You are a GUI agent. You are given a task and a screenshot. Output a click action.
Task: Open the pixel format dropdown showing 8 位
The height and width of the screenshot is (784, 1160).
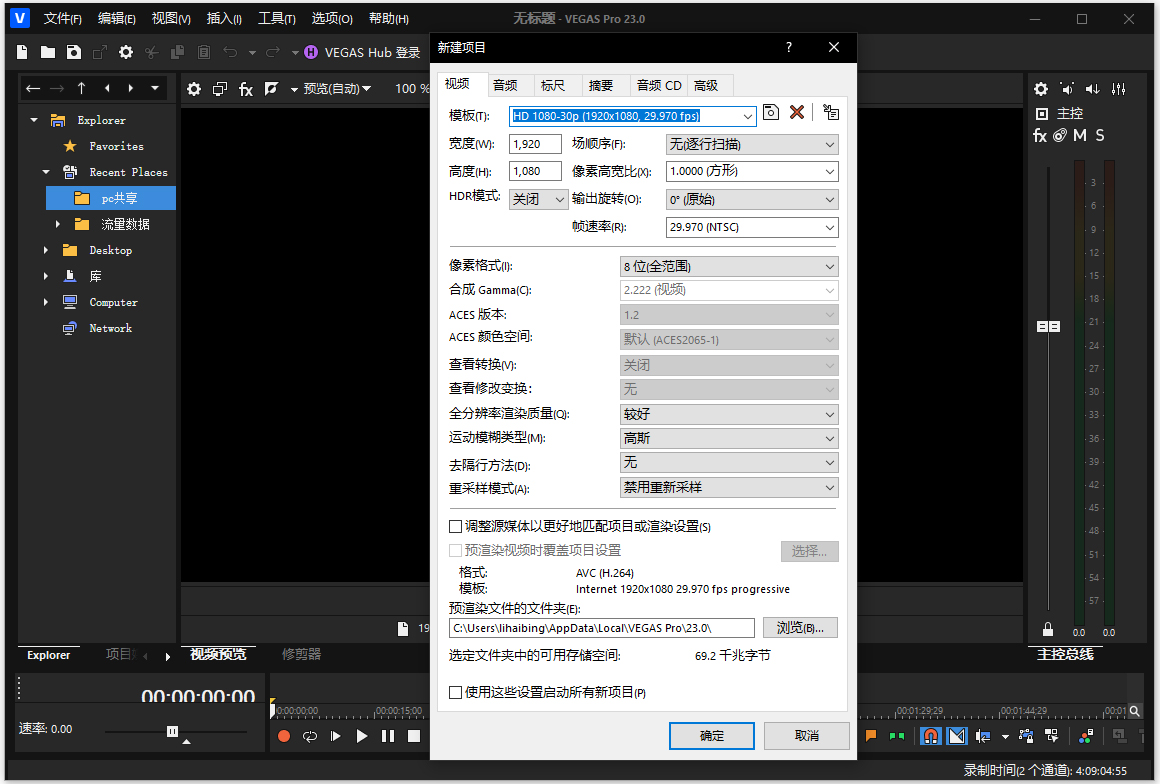tap(729, 266)
